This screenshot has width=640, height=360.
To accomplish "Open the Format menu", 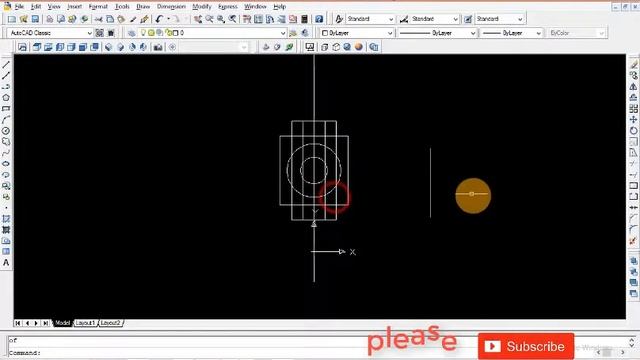I will coord(98,7).
